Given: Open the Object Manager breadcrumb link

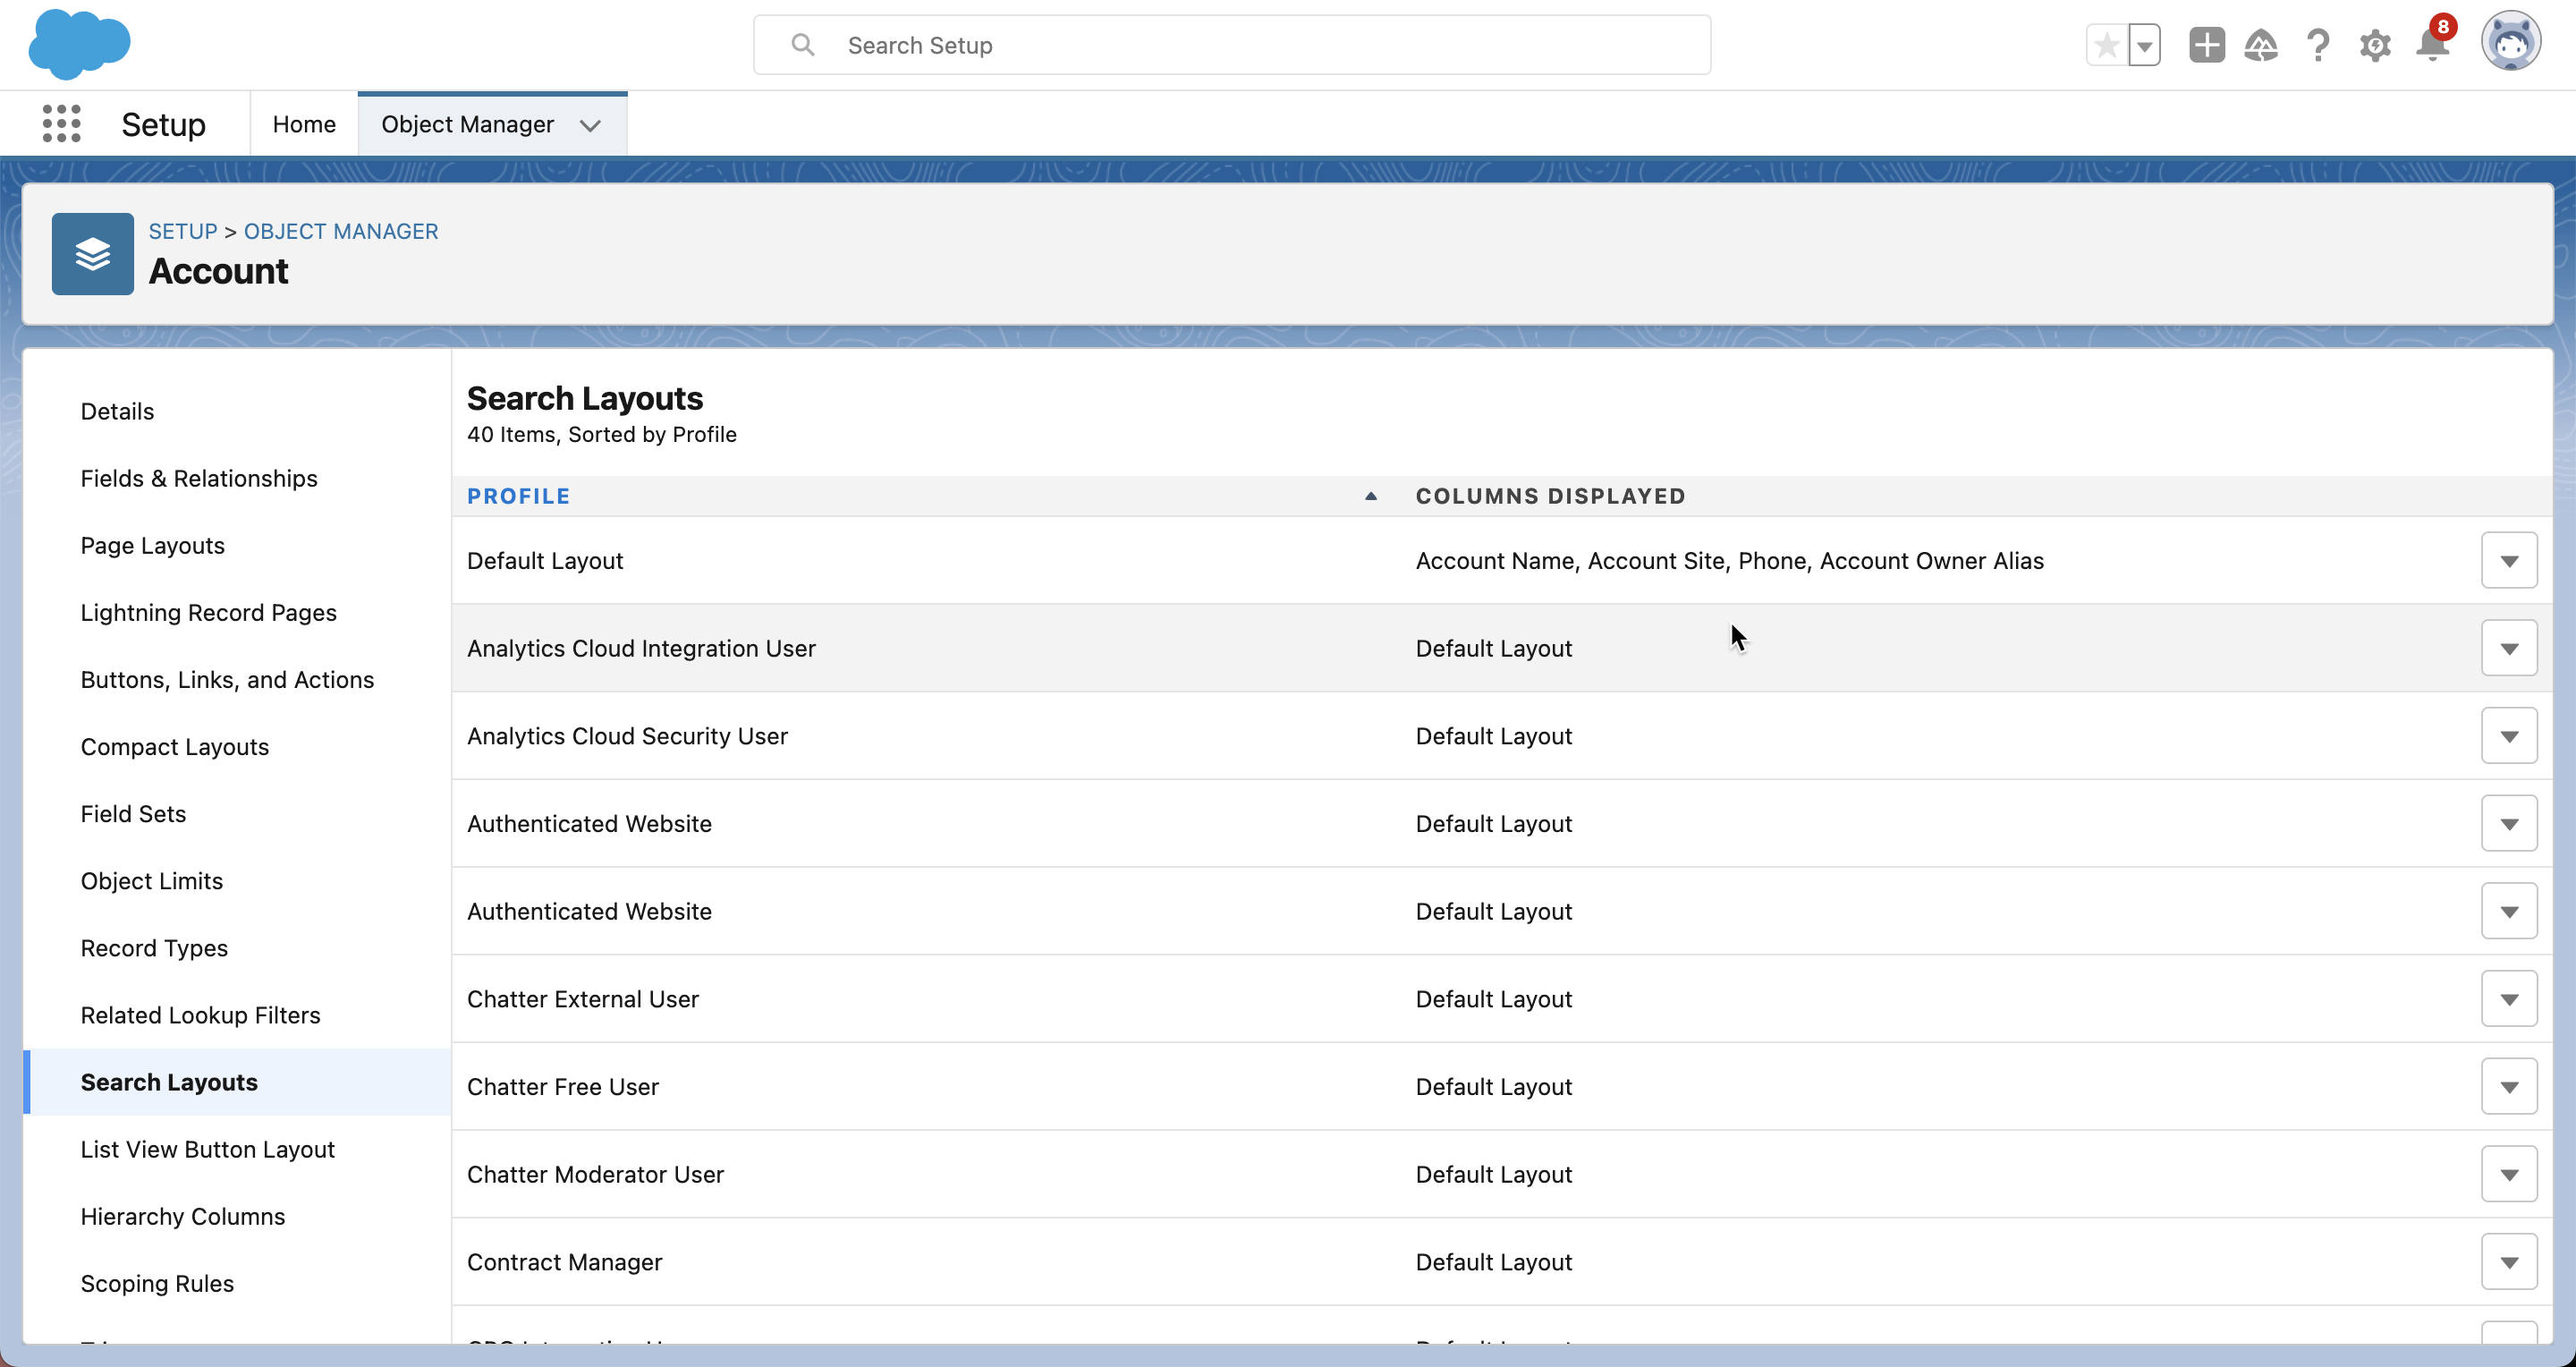Looking at the screenshot, I should [340, 231].
